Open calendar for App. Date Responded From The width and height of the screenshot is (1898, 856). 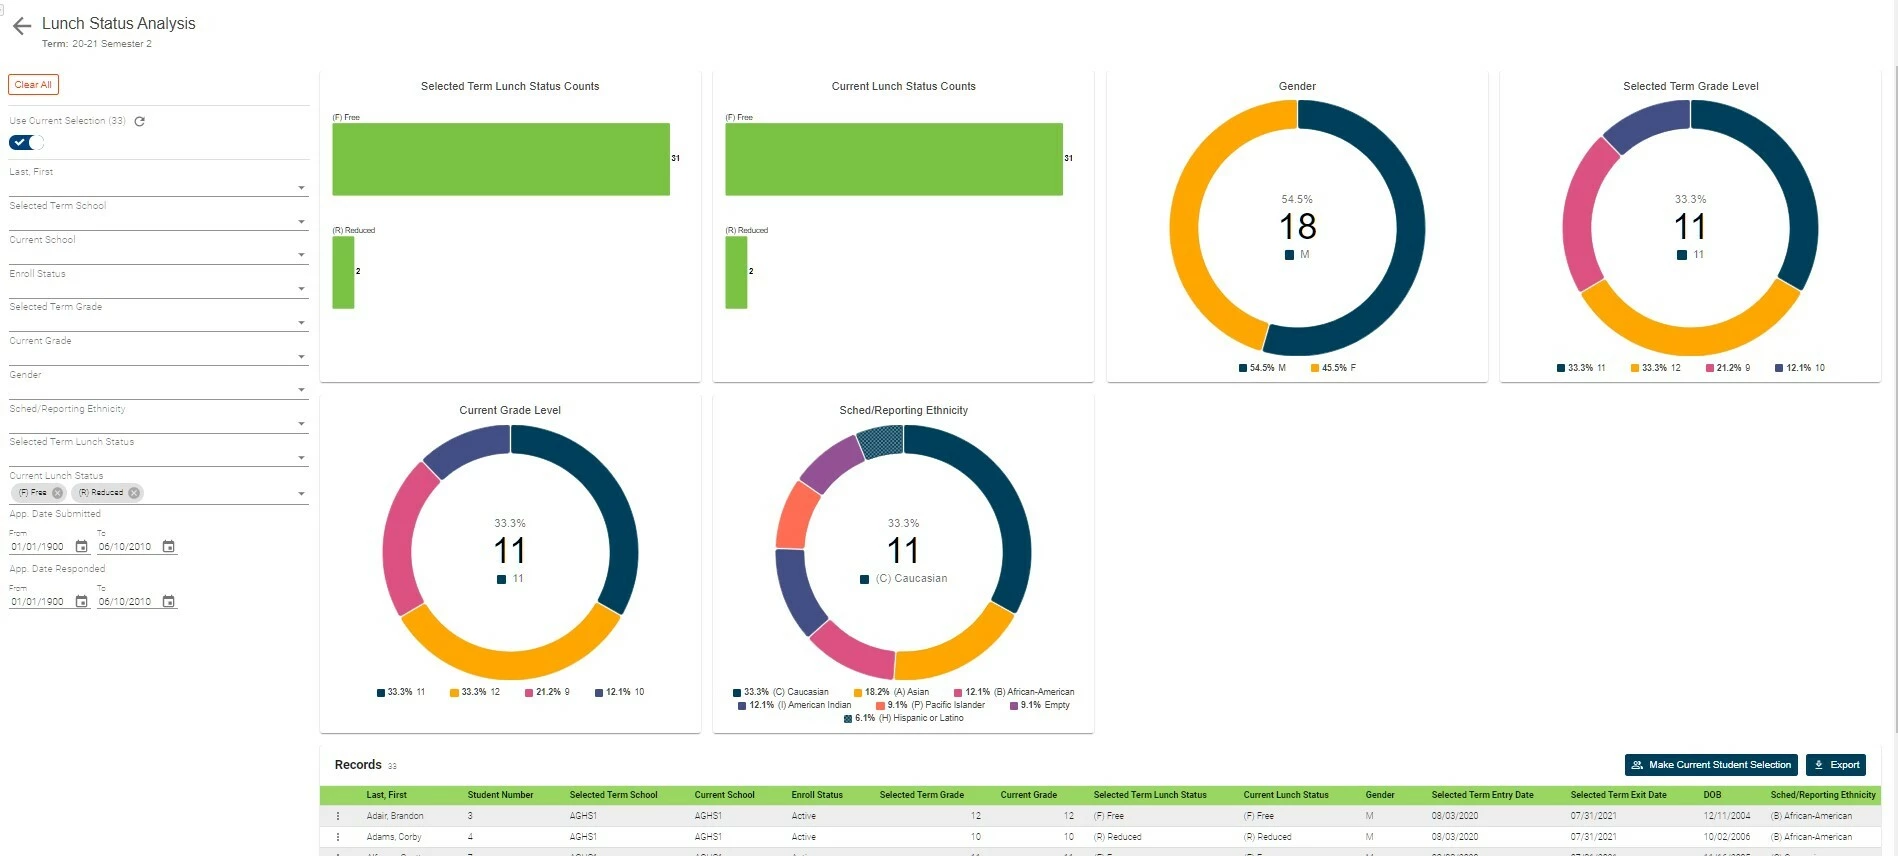click(x=82, y=602)
